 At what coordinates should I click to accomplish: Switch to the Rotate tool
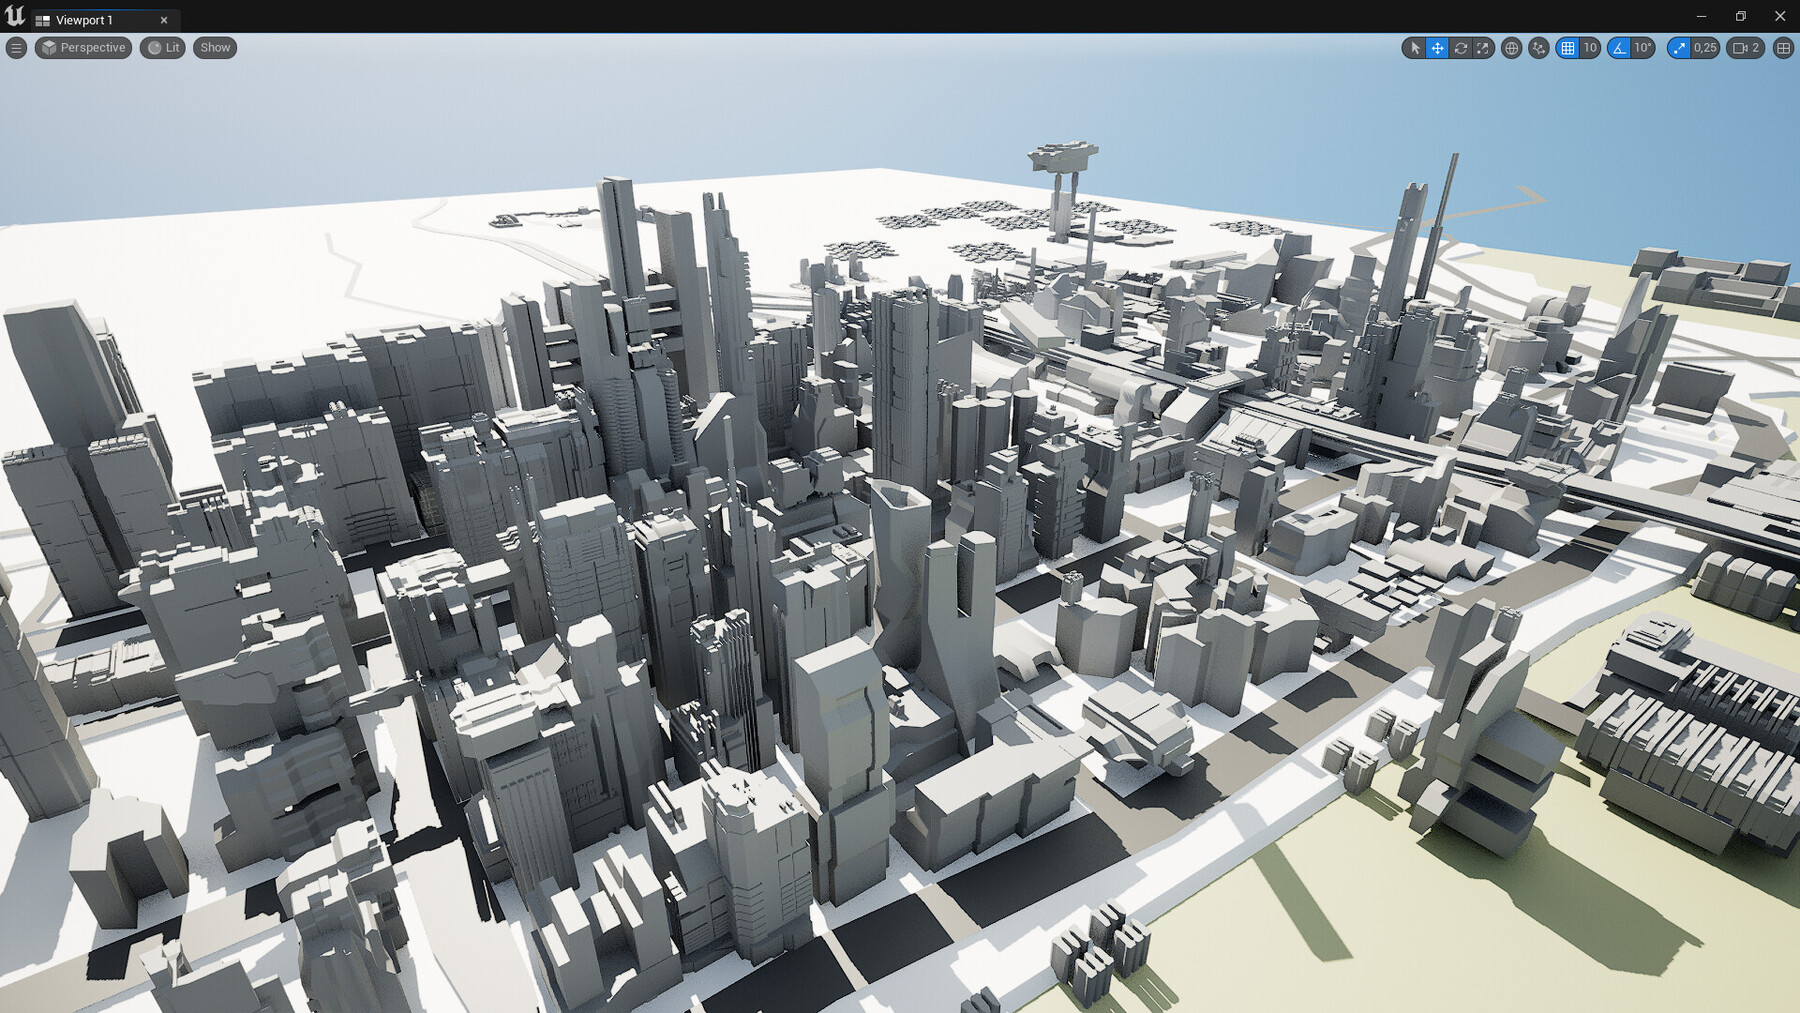pyautogui.click(x=1461, y=48)
